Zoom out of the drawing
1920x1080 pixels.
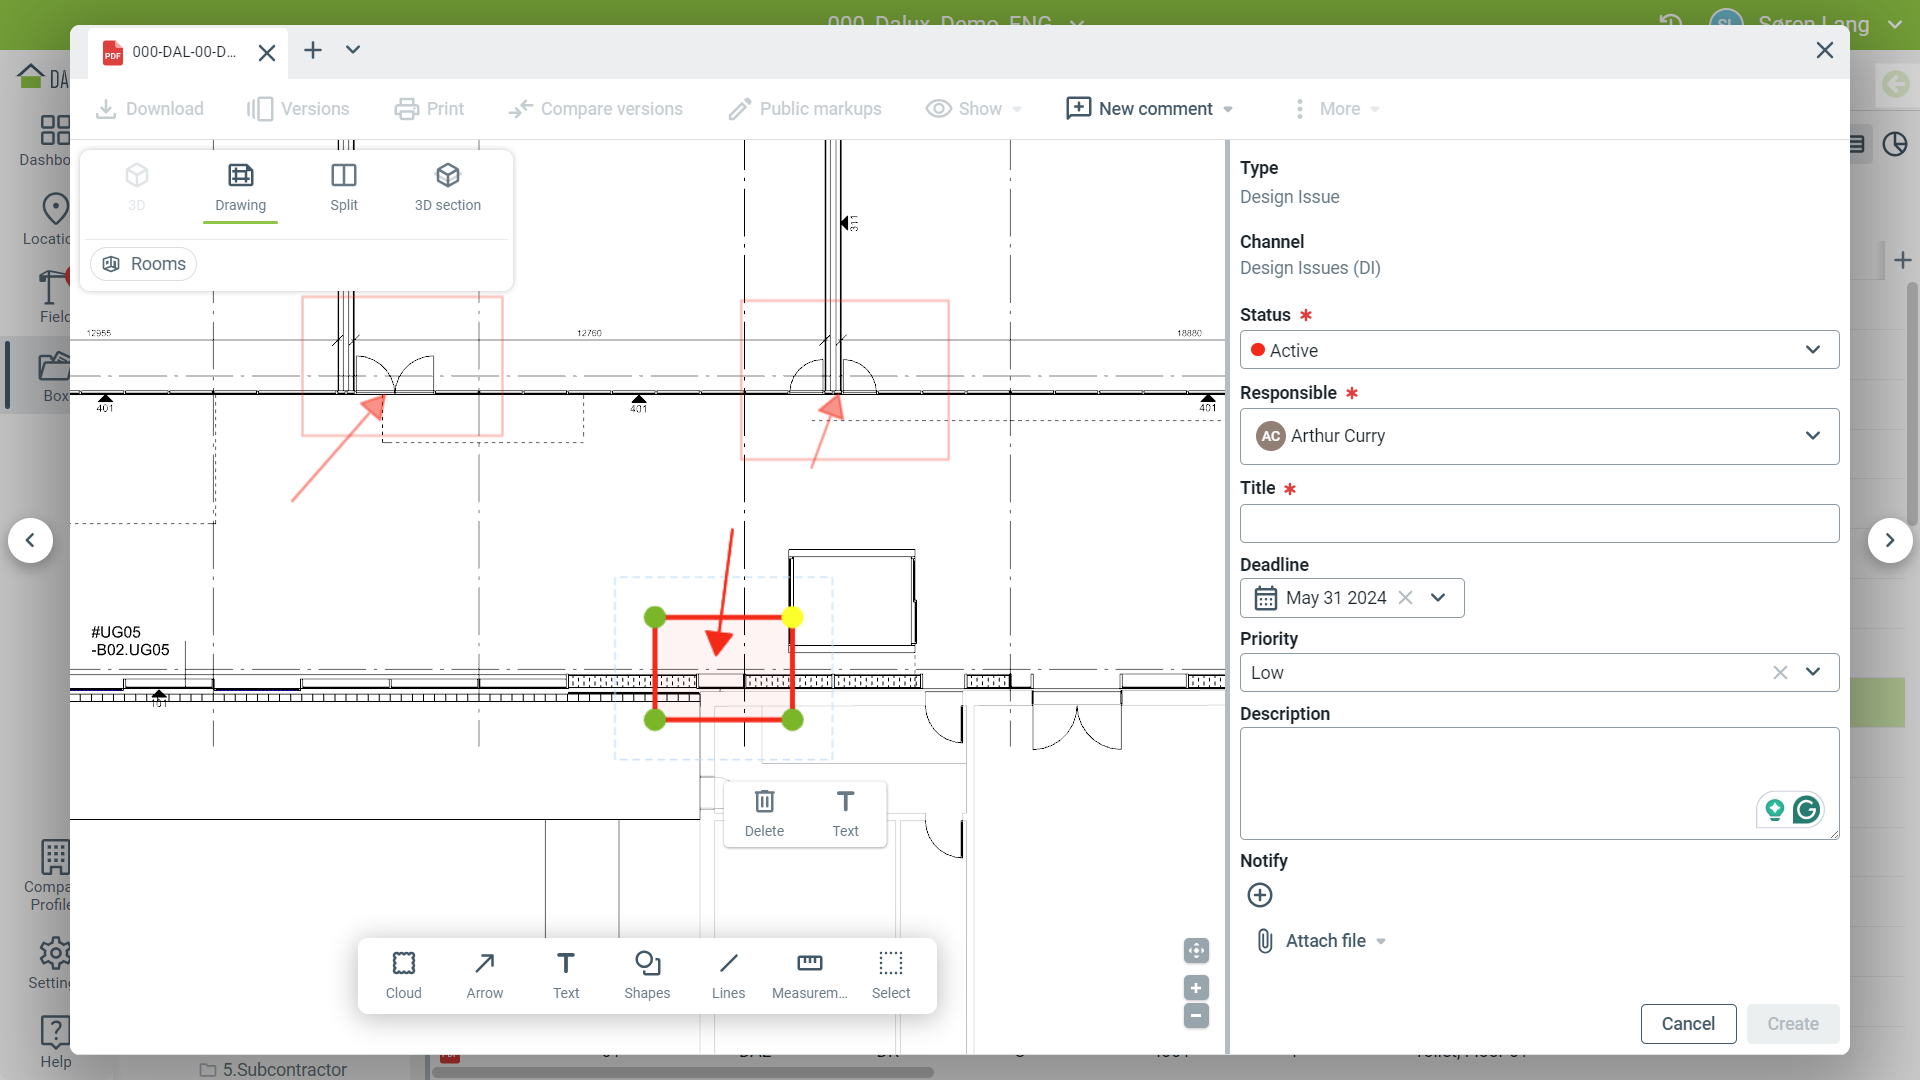[1196, 1016]
